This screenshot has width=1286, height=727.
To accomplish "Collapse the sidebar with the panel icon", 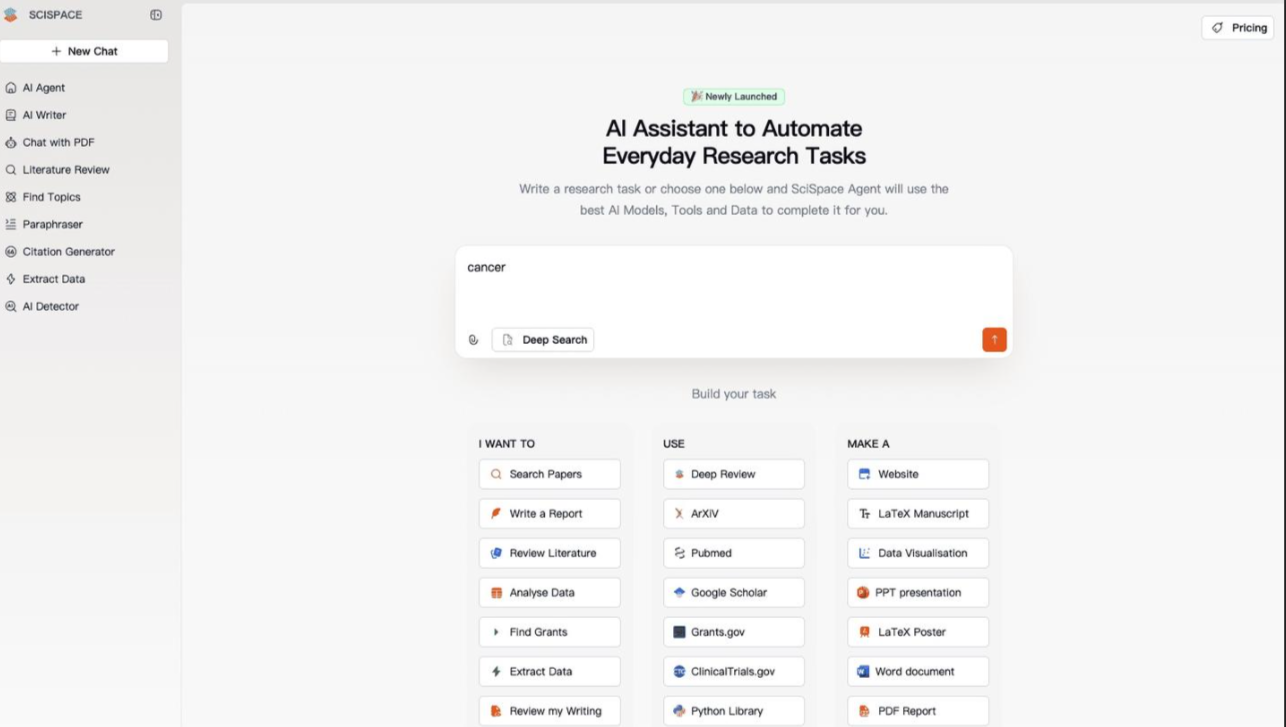I will (156, 15).
